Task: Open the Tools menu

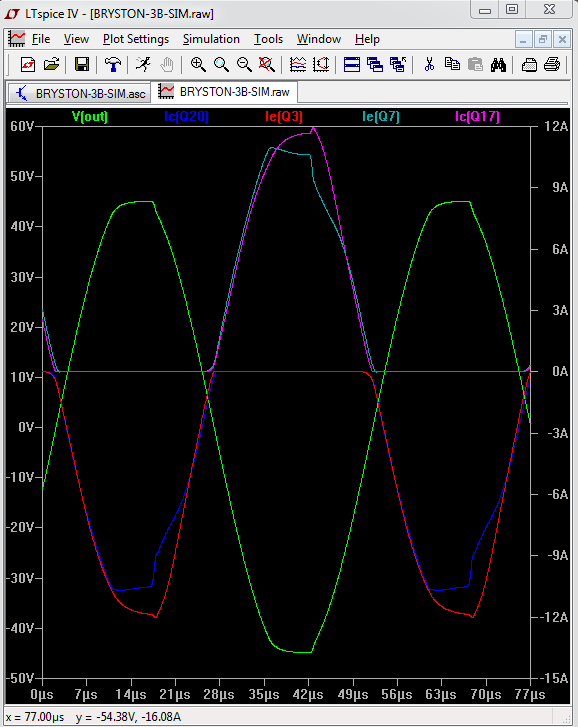Action: [x=268, y=39]
